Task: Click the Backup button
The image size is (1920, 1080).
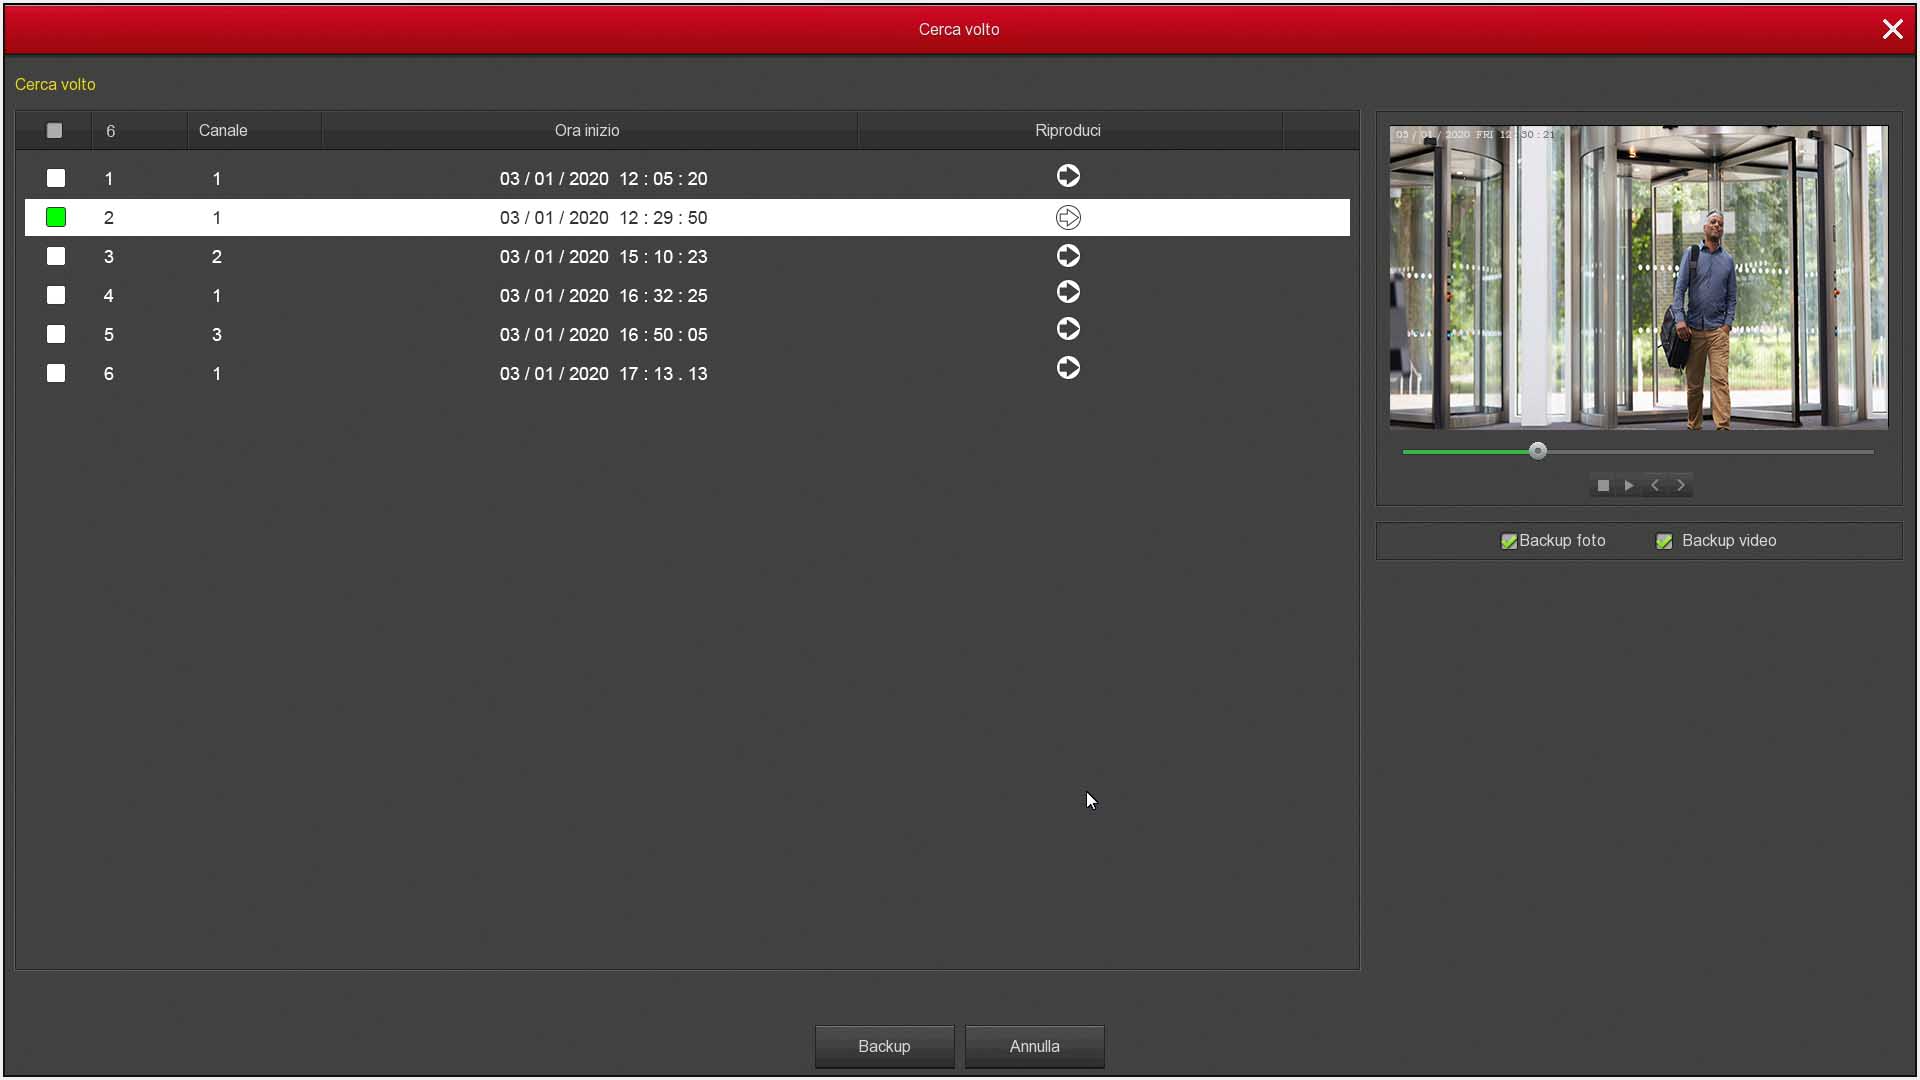Action: pos(884,1046)
